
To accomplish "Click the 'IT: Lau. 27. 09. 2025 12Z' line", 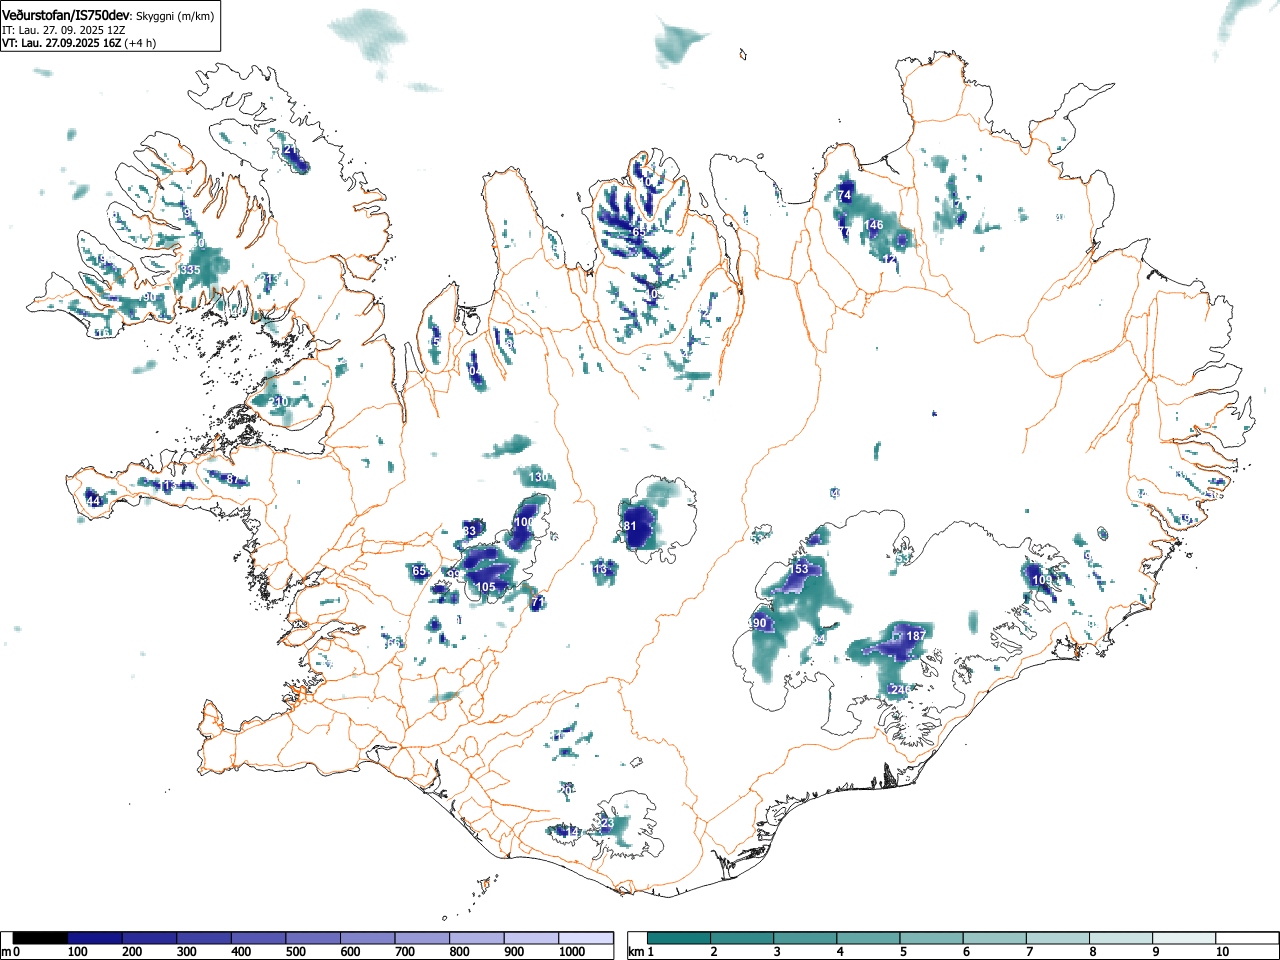I will click(x=64, y=30).
